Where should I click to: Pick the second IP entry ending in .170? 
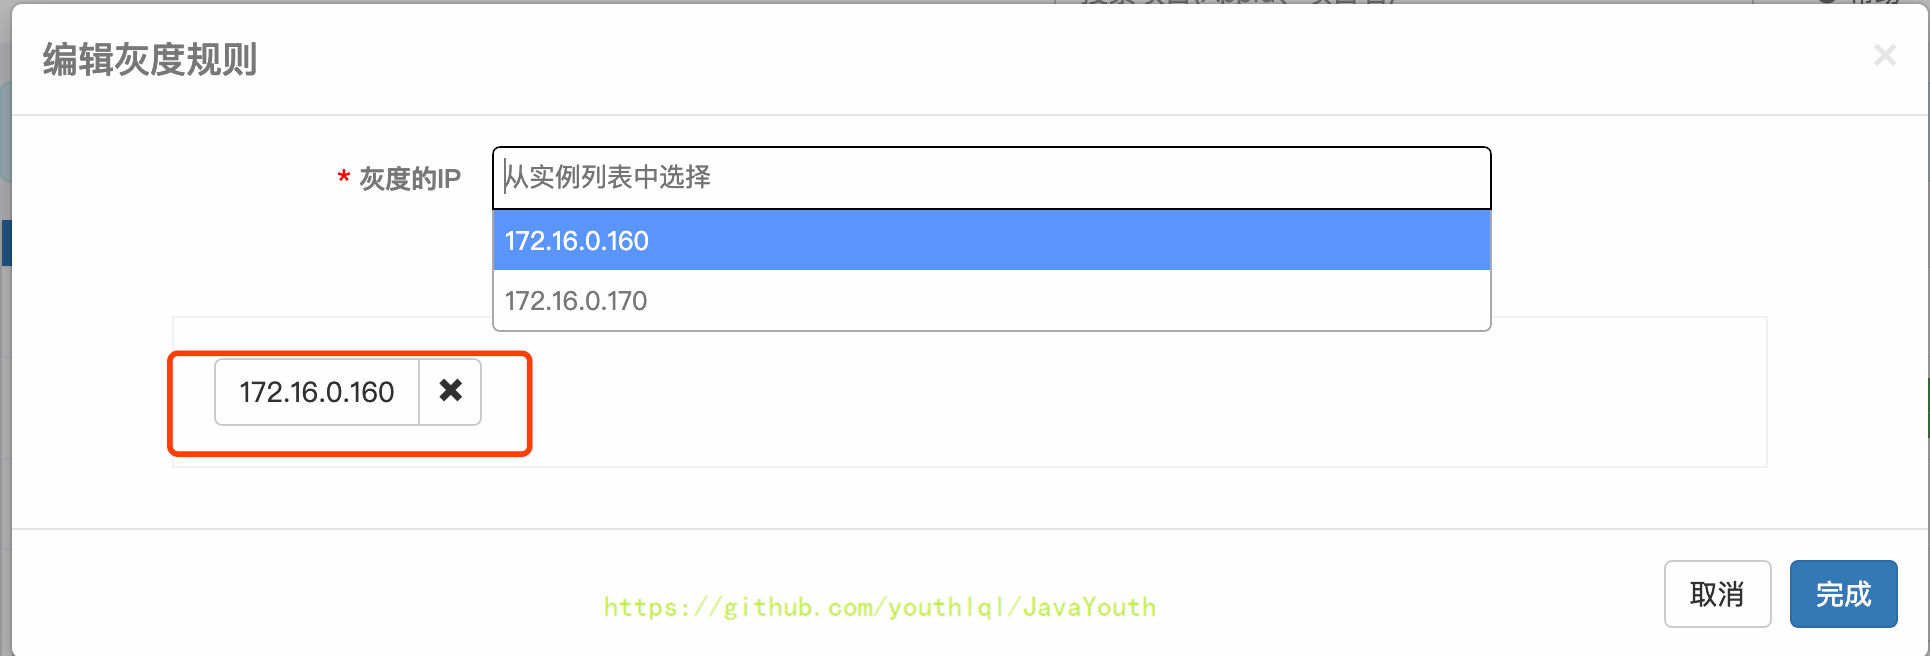click(x=991, y=301)
